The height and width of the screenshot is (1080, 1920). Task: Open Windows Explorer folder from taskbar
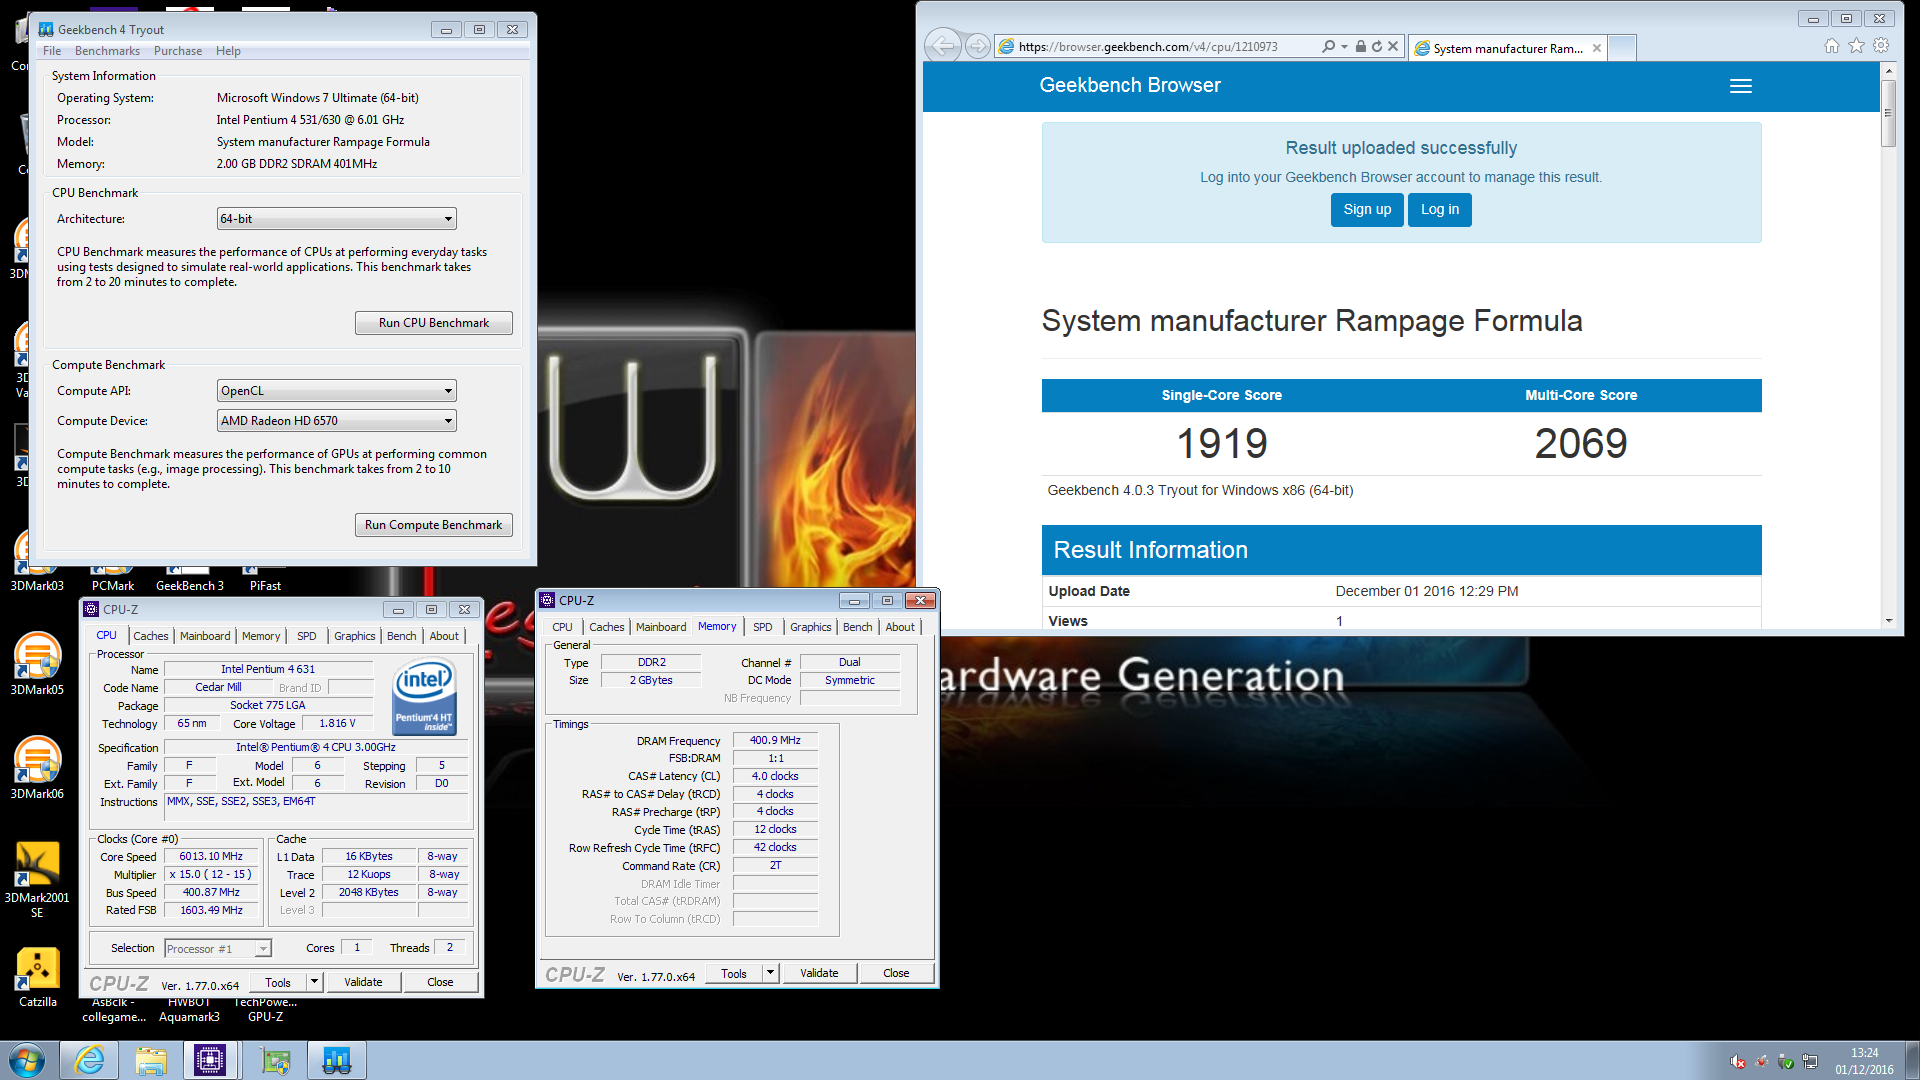coord(151,1060)
